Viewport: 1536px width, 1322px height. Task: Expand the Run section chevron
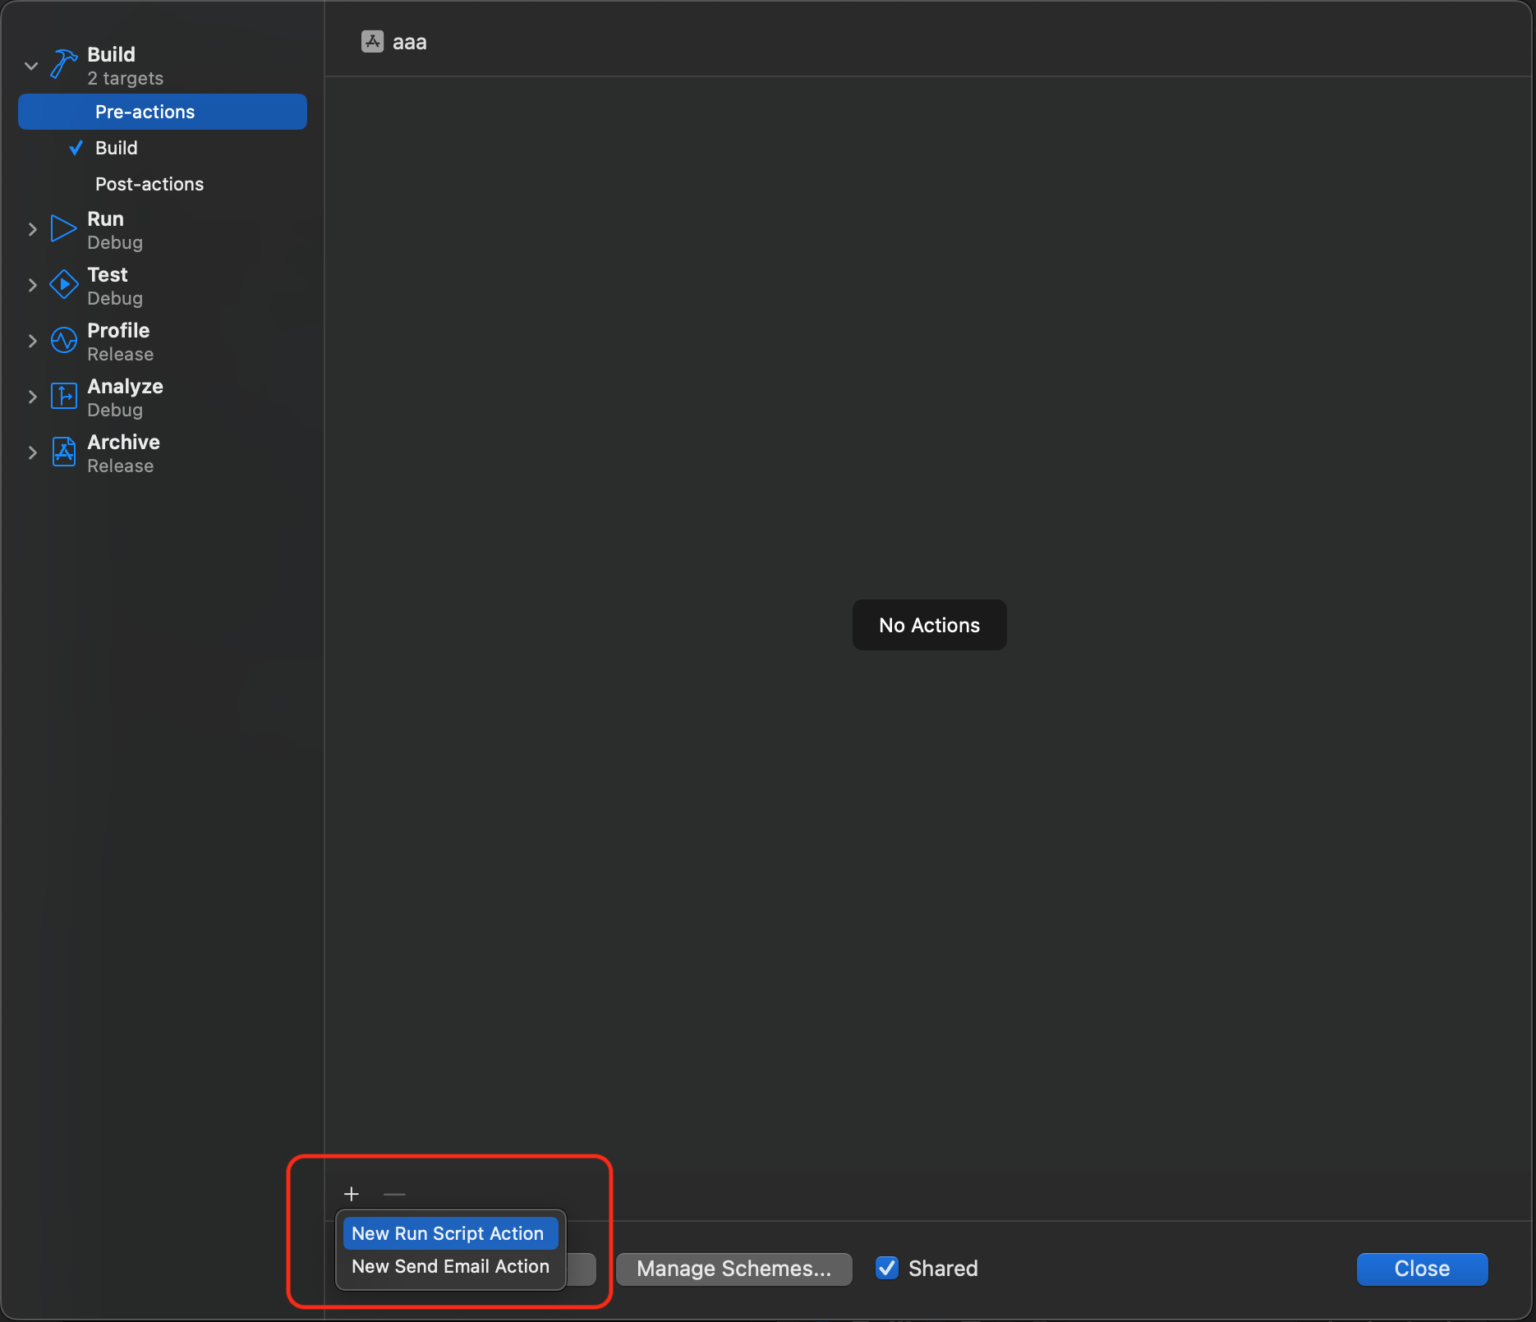(32, 230)
